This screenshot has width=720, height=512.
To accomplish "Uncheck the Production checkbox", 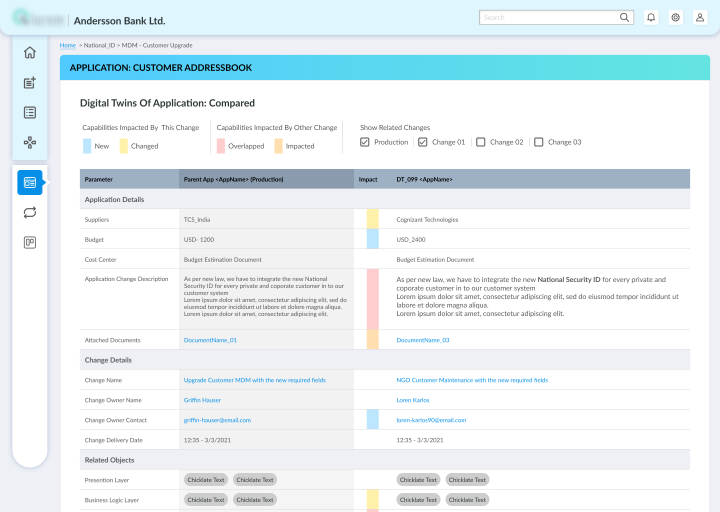I will tap(365, 142).
